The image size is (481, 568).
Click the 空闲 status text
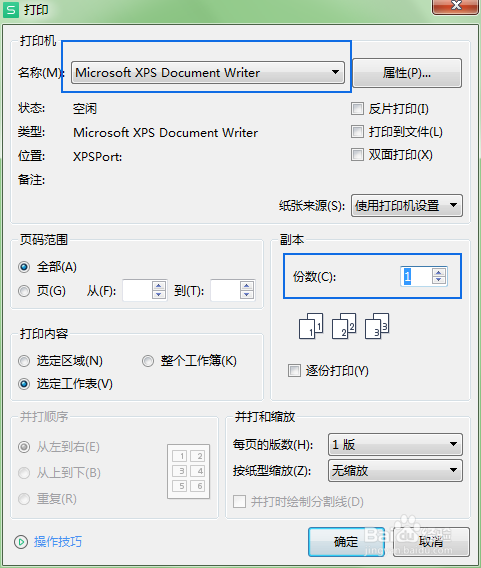click(x=85, y=108)
